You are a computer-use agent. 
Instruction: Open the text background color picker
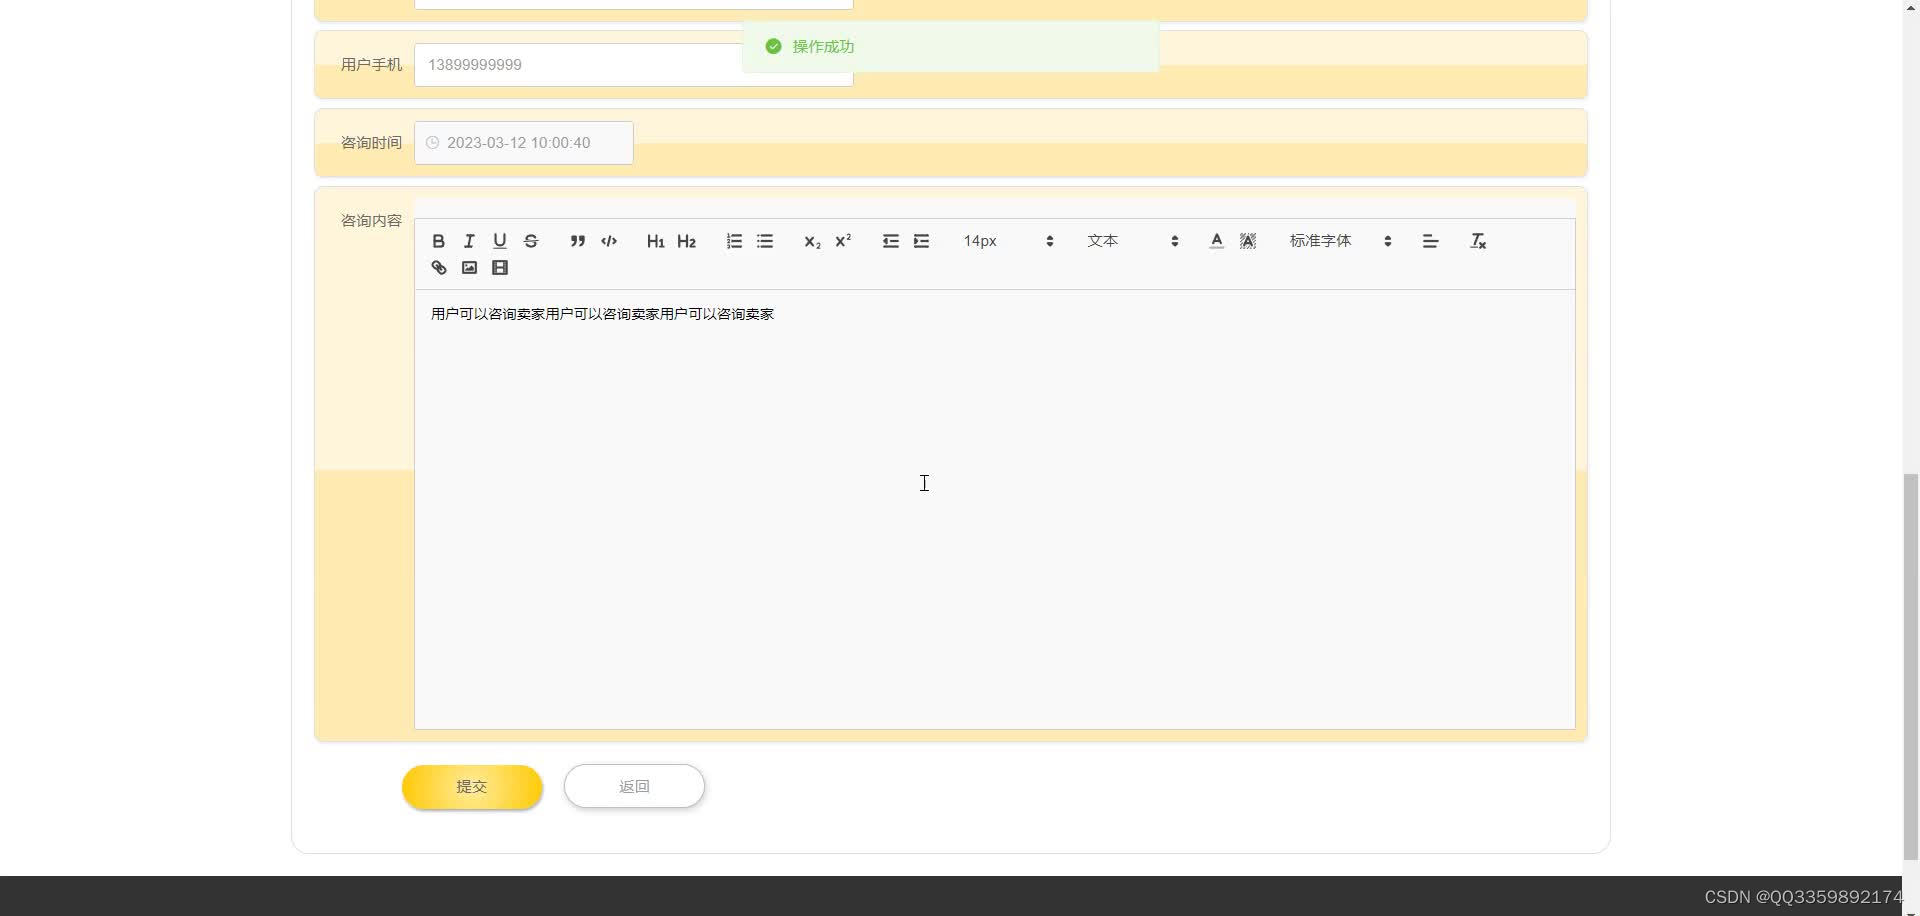click(x=1247, y=241)
